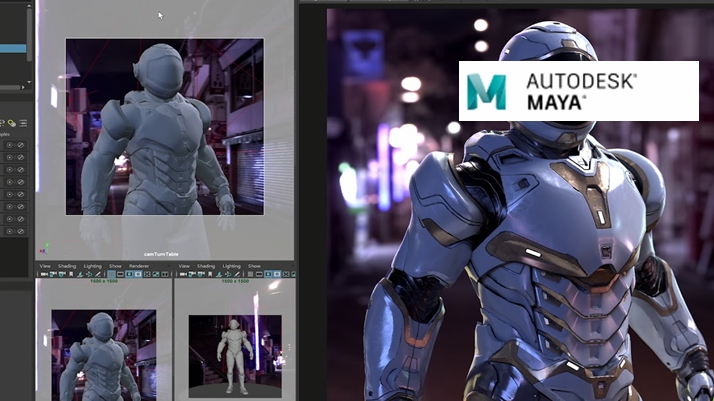Click 2D Pan/Zoom icon in bottom-left viewport toolbar
Image resolution: width=714 pixels, height=401 pixels.
click(x=89, y=274)
